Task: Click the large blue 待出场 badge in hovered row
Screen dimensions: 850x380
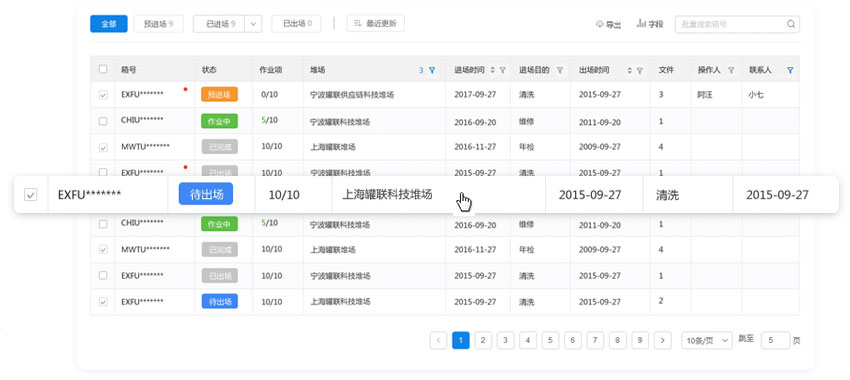Action: pyautogui.click(x=206, y=195)
